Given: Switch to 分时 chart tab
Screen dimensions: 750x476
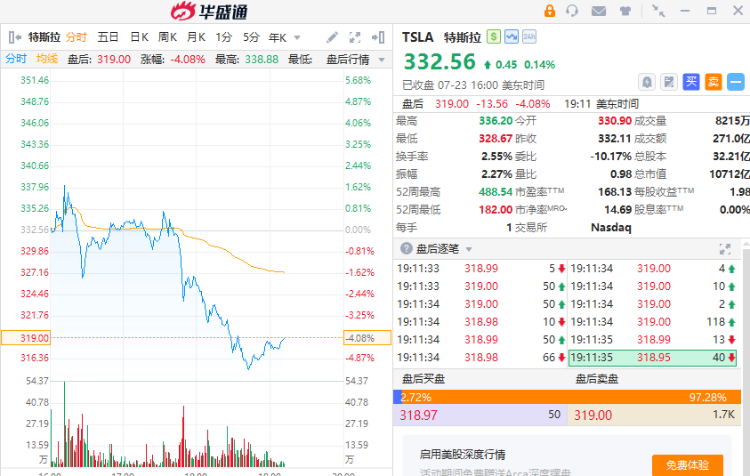Looking at the screenshot, I should [x=76, y=37].
